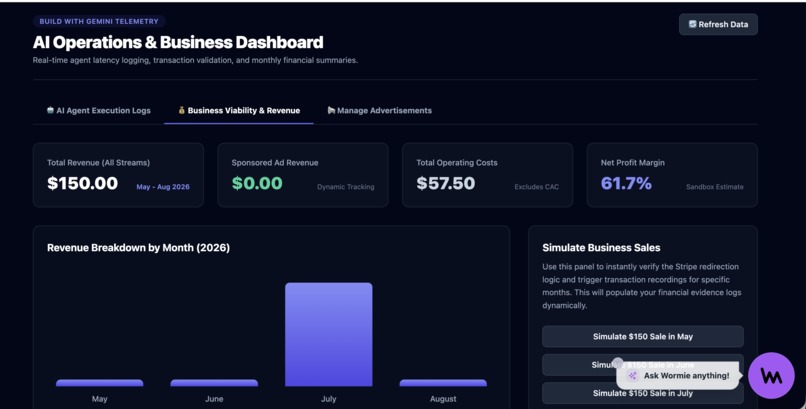Click the sparkle icon in Wormie bubble
Viewport: 806px width, 409px height.
pos(632,376)
